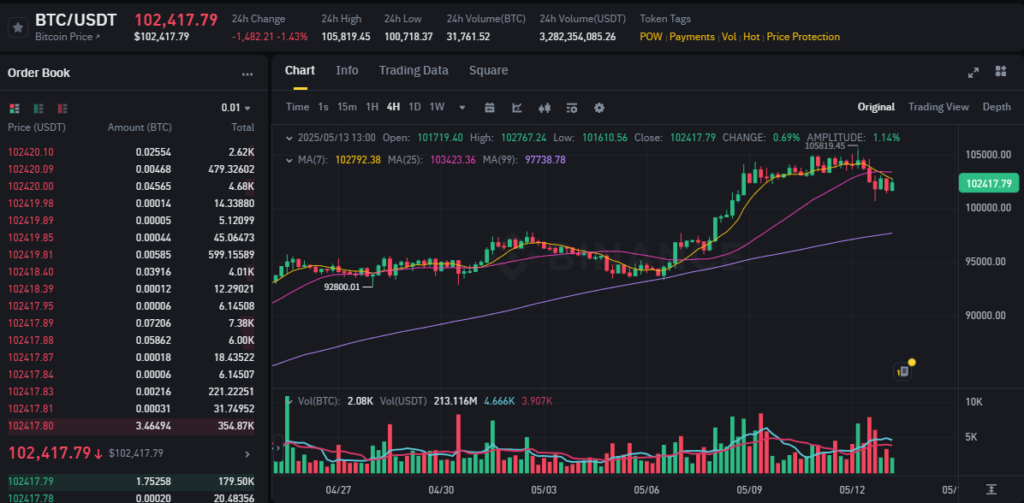Click the POW token tag

tap(650, 37)
